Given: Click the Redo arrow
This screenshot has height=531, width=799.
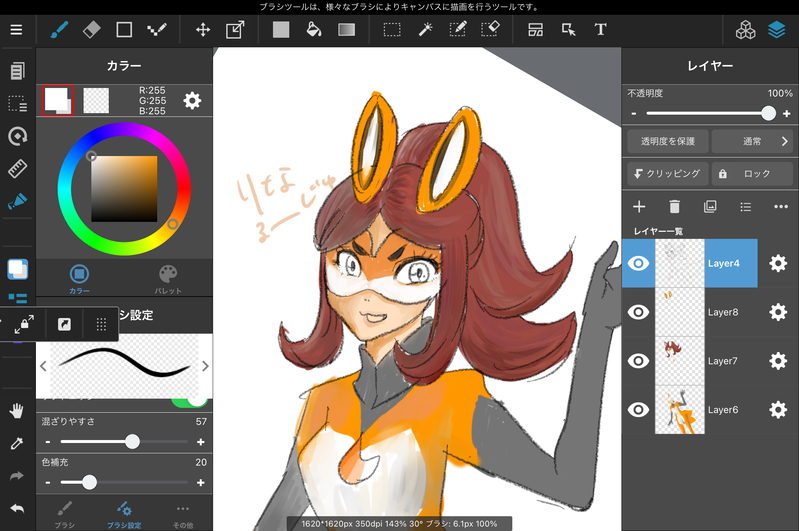Looking at the screenshot, I should [x=17, y=476].
